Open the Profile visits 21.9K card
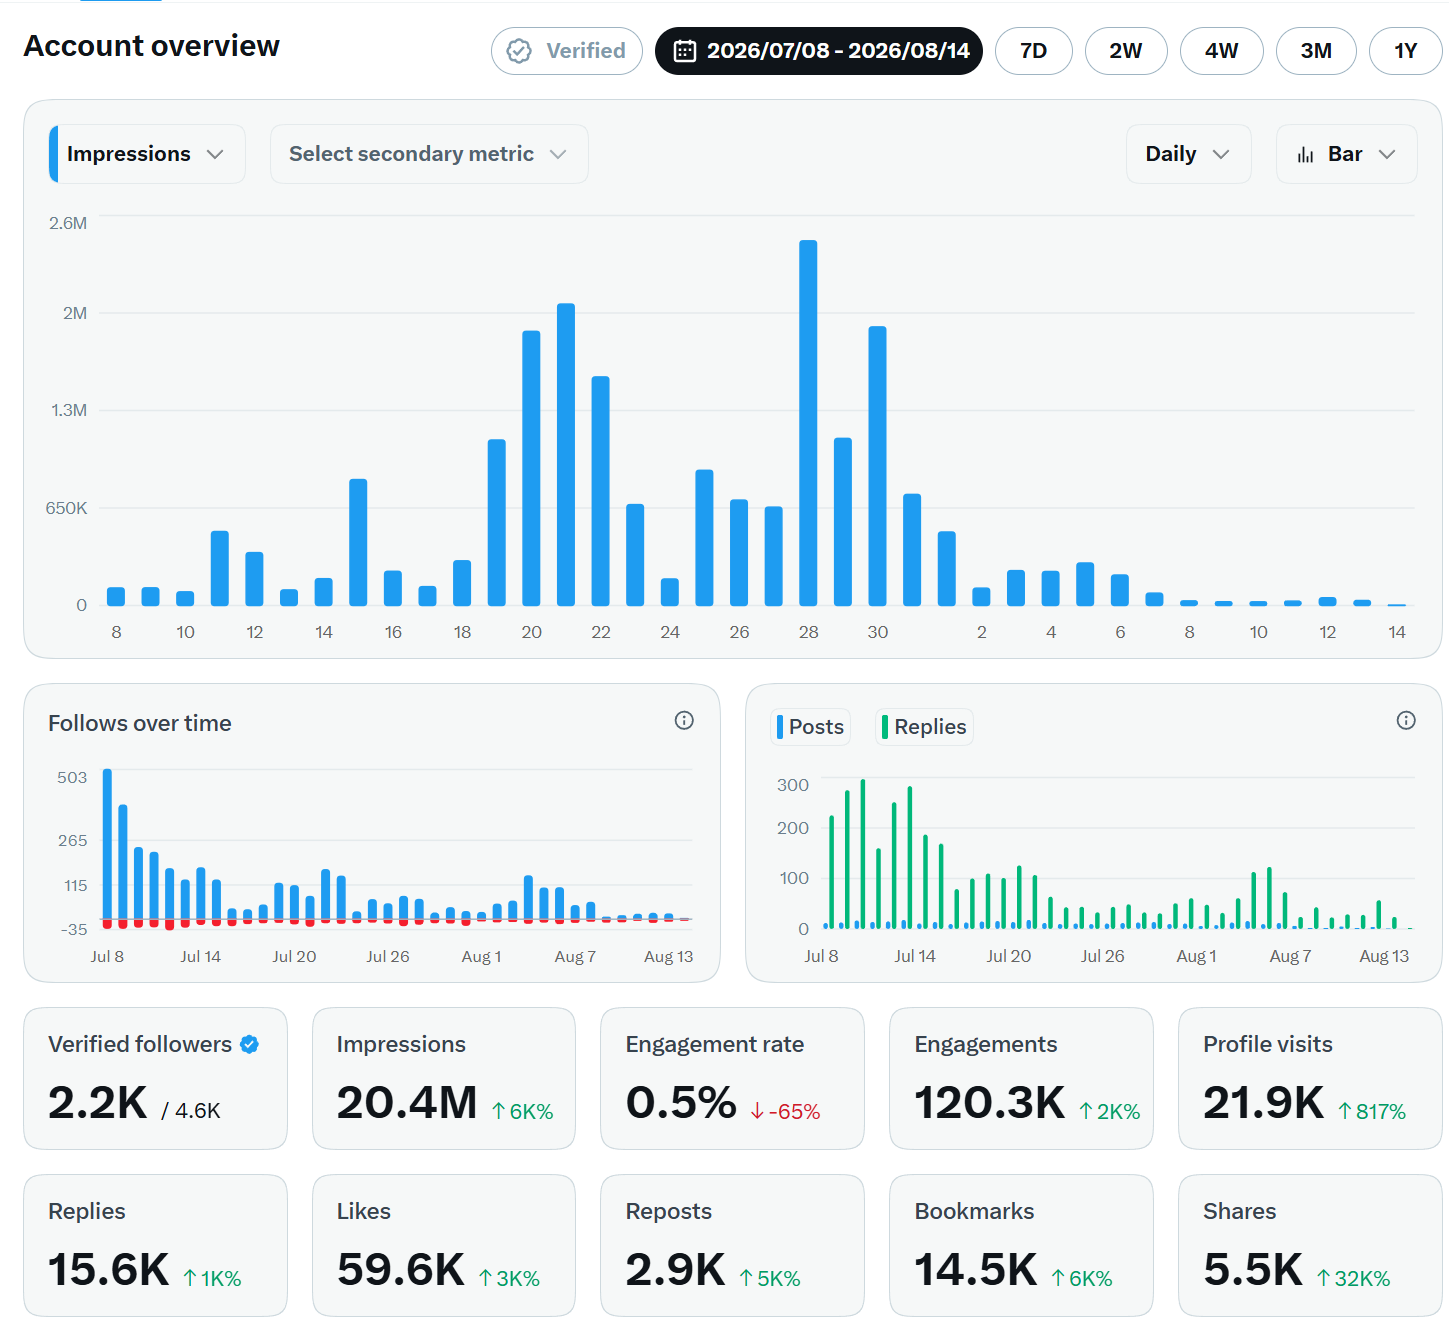This screenshot has height=1322, width=1449. pyautogui.click(x=1310, y=1078)
